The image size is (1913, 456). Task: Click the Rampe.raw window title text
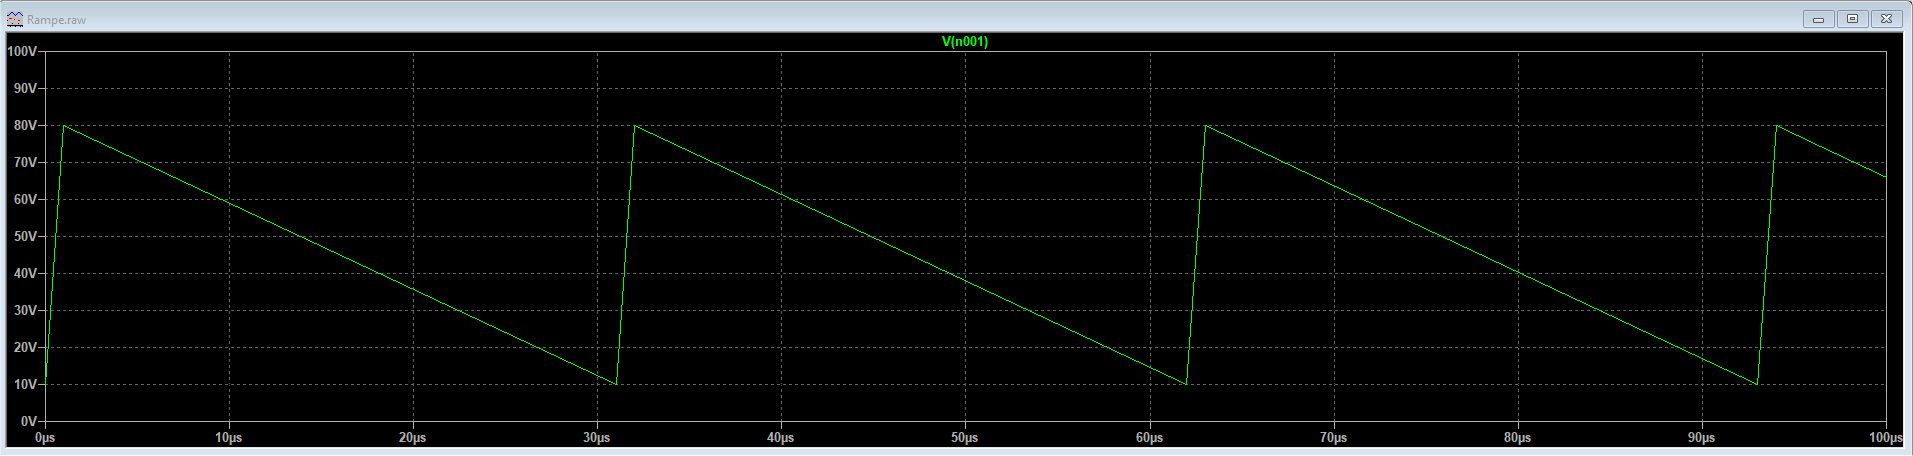click(56, 20)
